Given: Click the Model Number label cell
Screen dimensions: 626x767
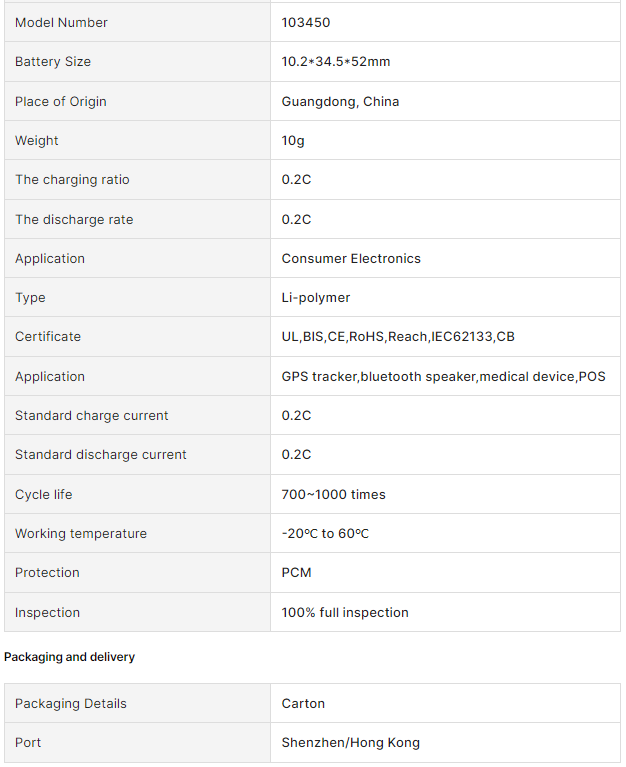Looking at the screenshot, I should [x=61, y=22].
